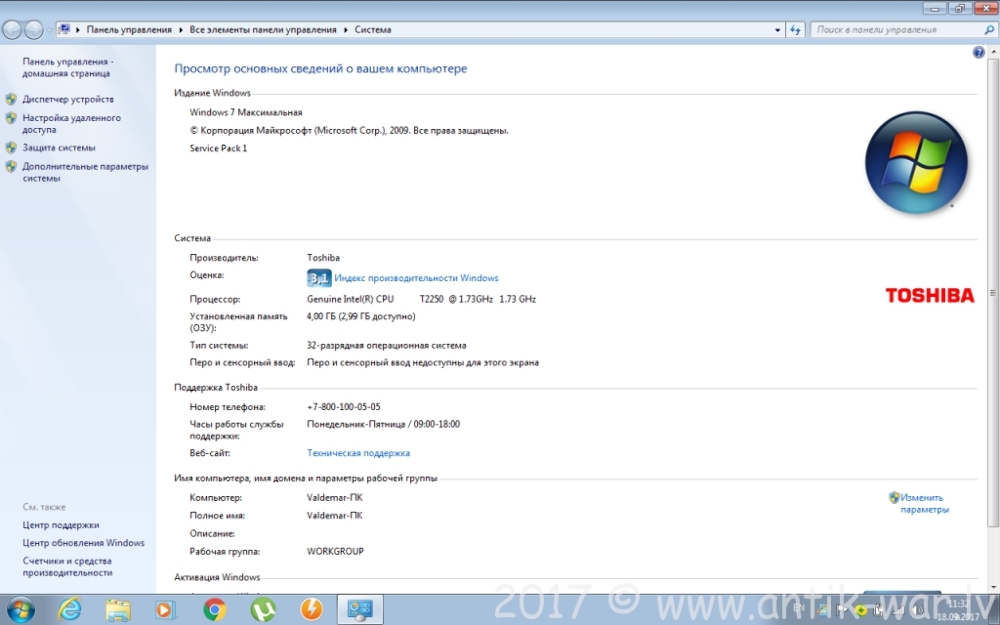Expand the breadcrumb arrow before 'Панель управления'
The height and width of the screenshot is (625, 1000).
point(78,30)
